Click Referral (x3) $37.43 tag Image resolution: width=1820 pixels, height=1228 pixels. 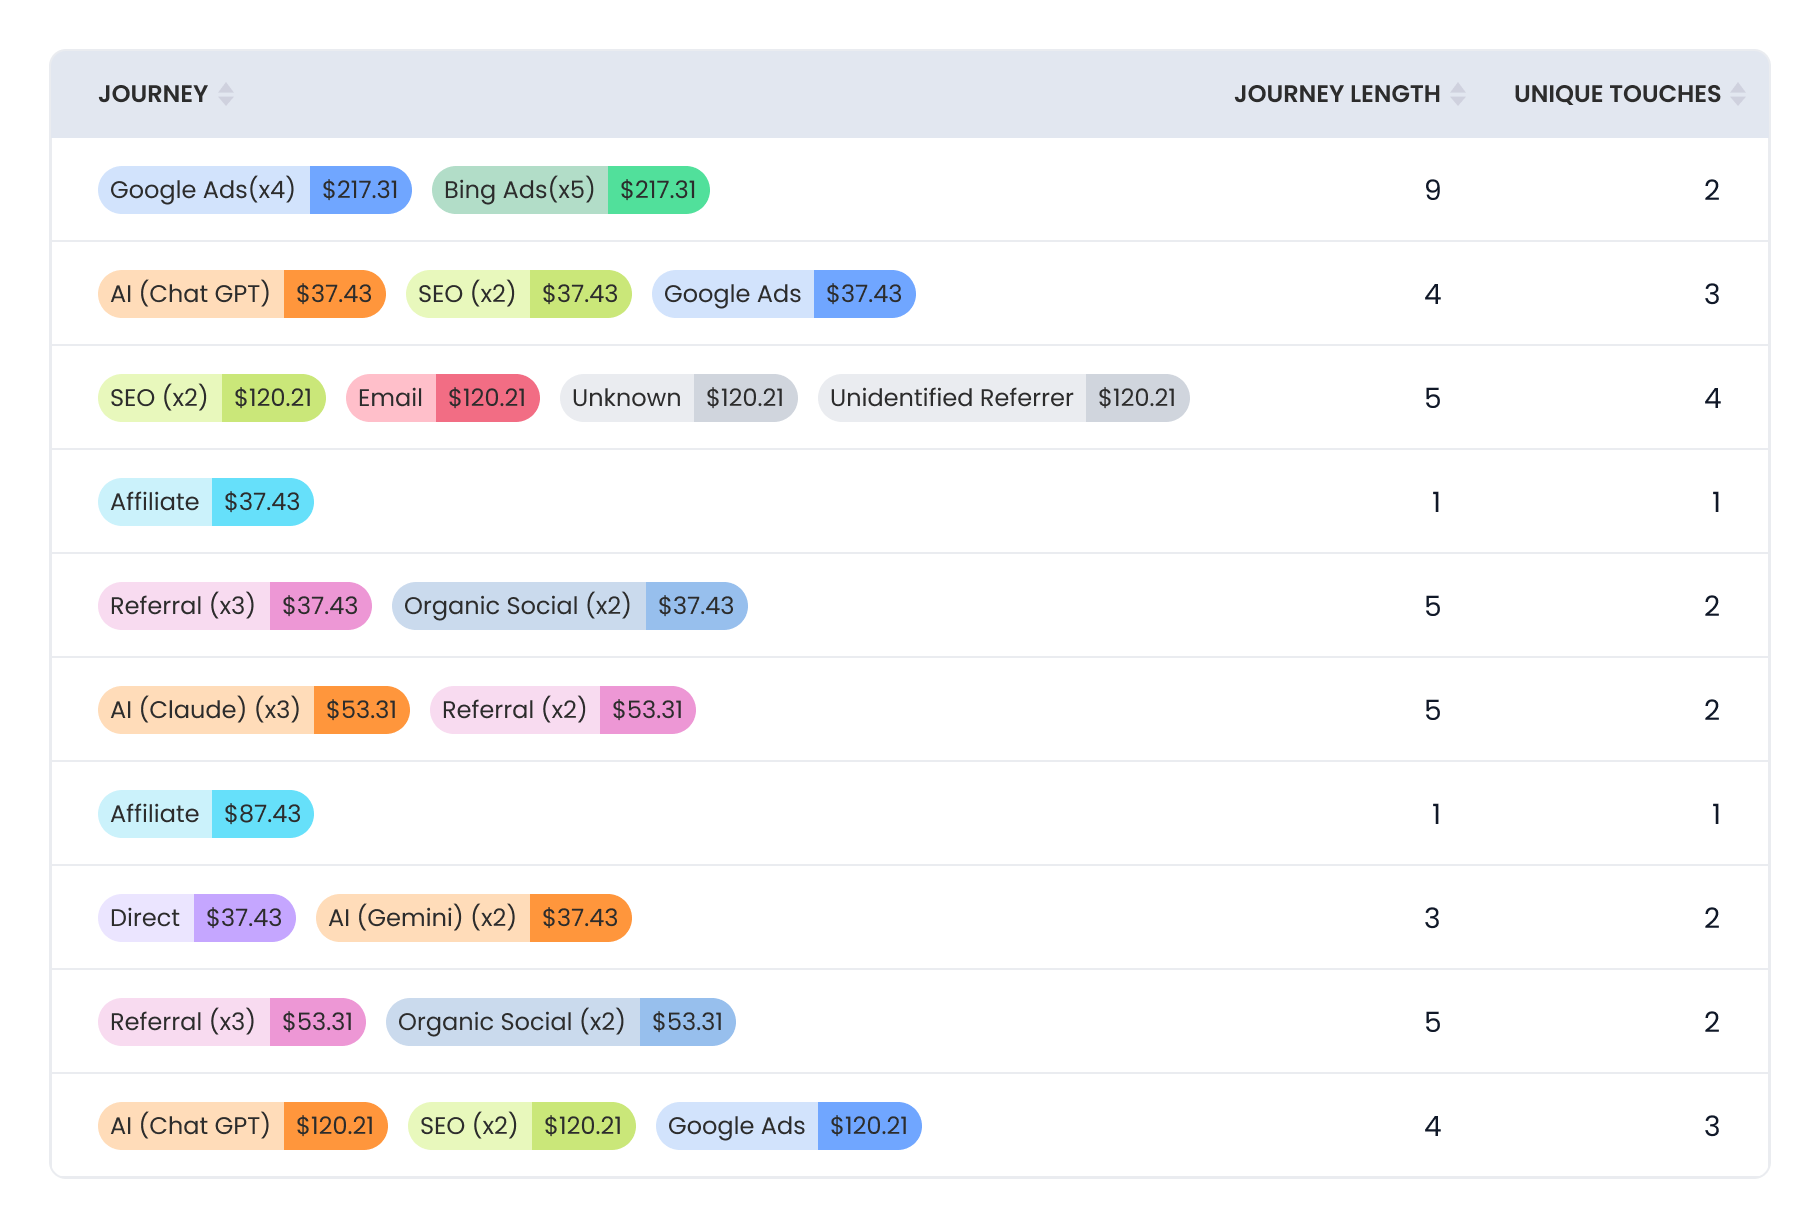coord(235,606)
